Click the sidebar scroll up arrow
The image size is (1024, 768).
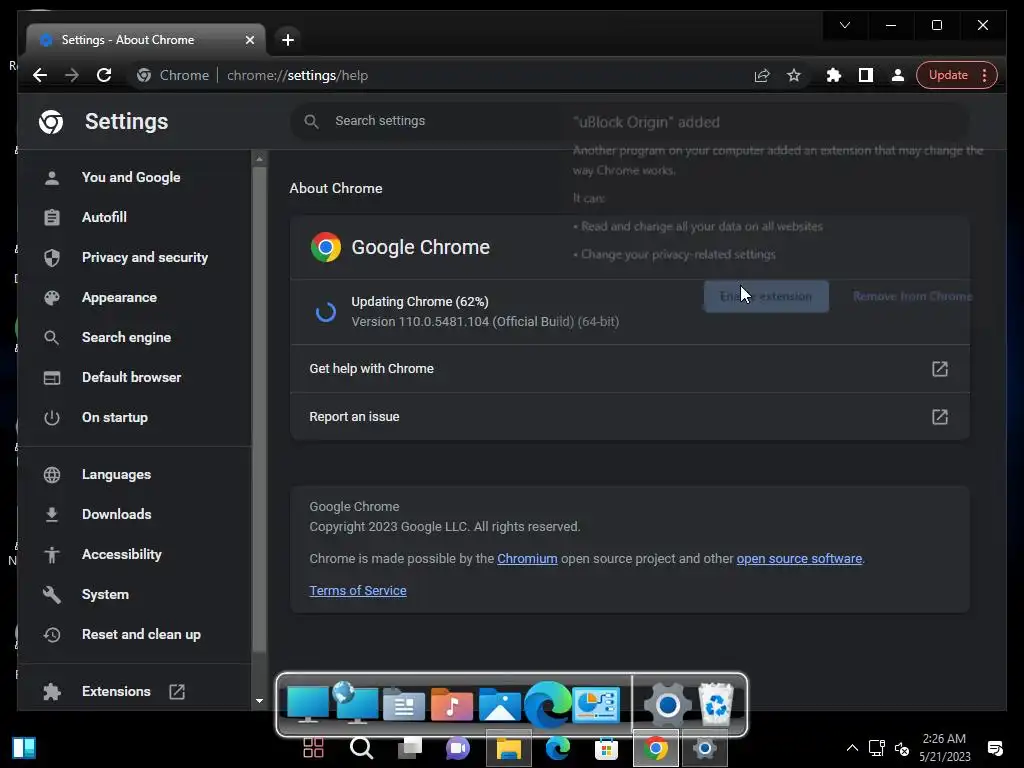click(x=259, y=159)
